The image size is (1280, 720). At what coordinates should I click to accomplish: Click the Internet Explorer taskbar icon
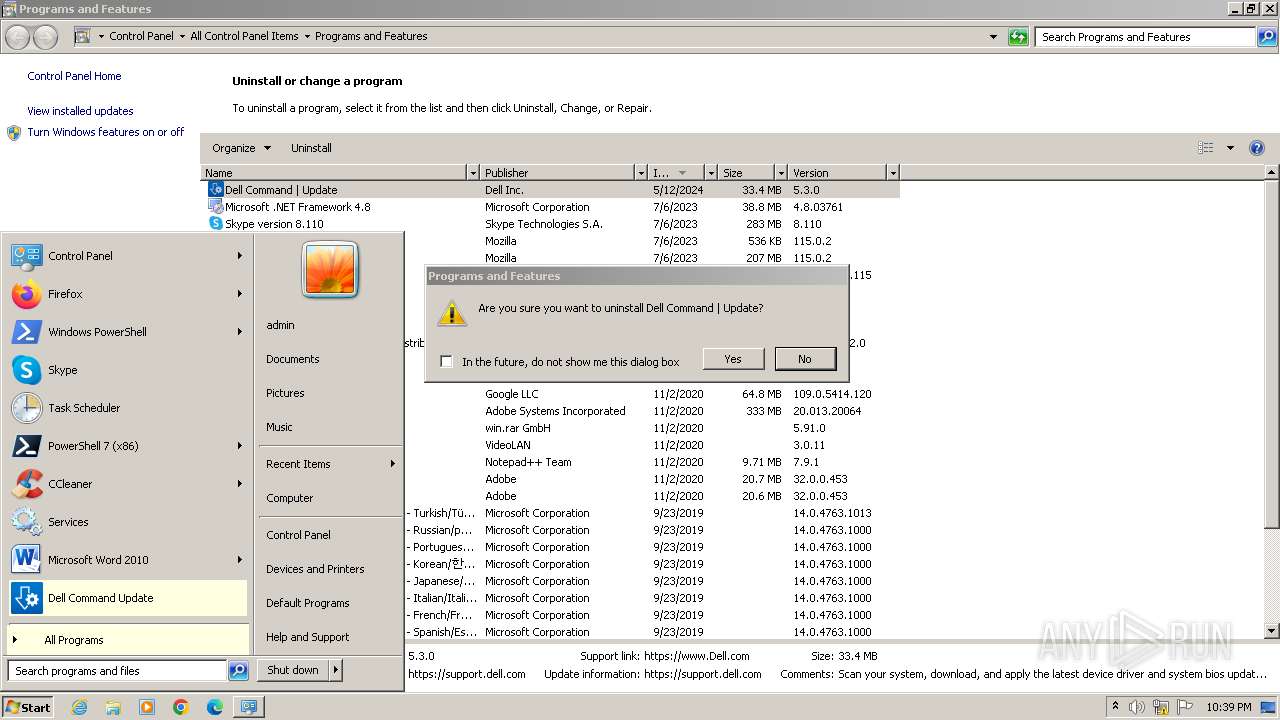click(x=79, y=707)
